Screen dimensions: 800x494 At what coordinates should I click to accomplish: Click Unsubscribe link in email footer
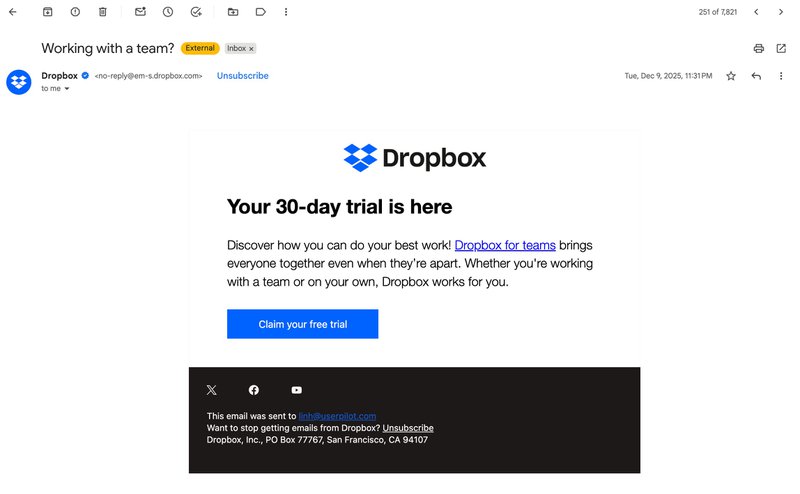pos(408,428)
